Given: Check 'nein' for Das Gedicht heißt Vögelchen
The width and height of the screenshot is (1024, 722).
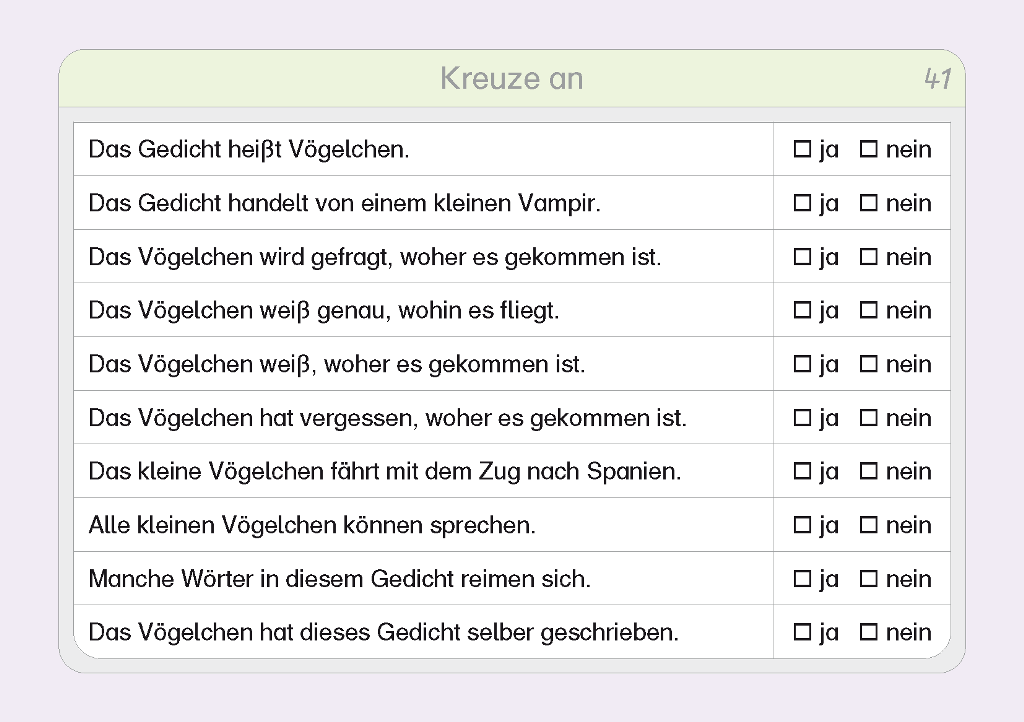Looking at the screenshot, I should point(868,150).
